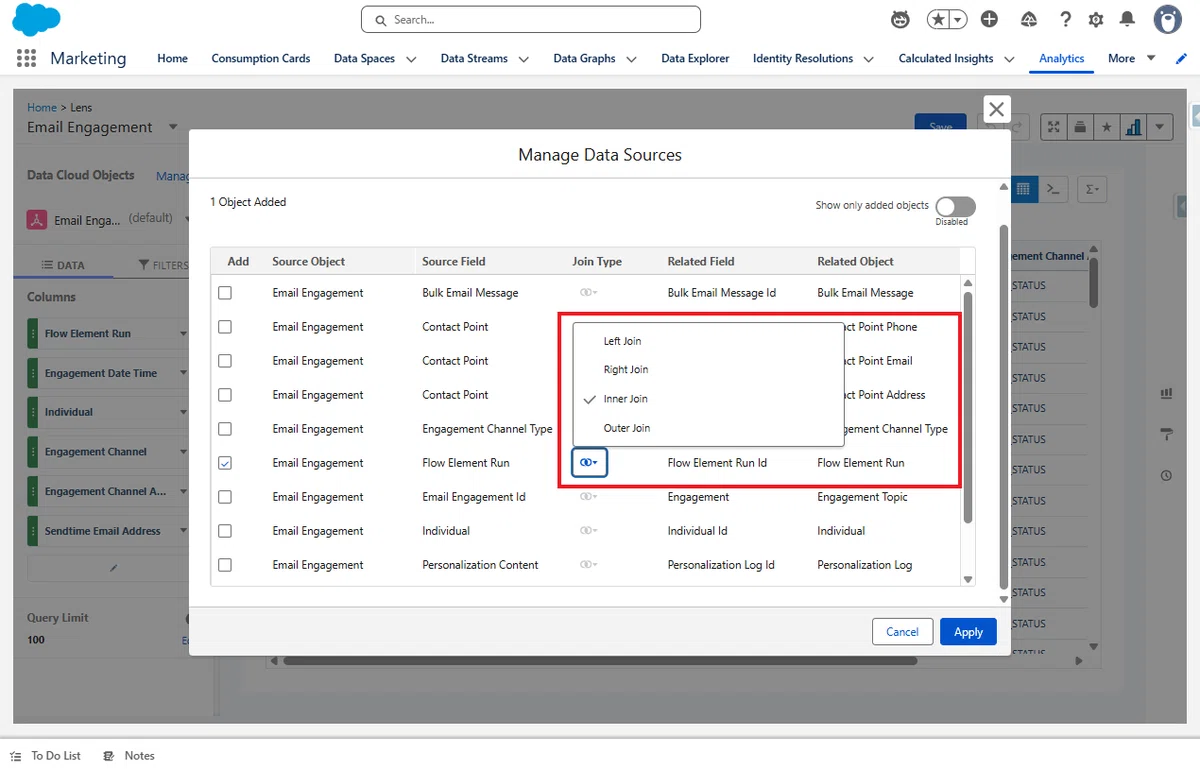Click the Email Engagement object icon under Data Cloud Objects
1200x769 pixels.
pos(37,220)
